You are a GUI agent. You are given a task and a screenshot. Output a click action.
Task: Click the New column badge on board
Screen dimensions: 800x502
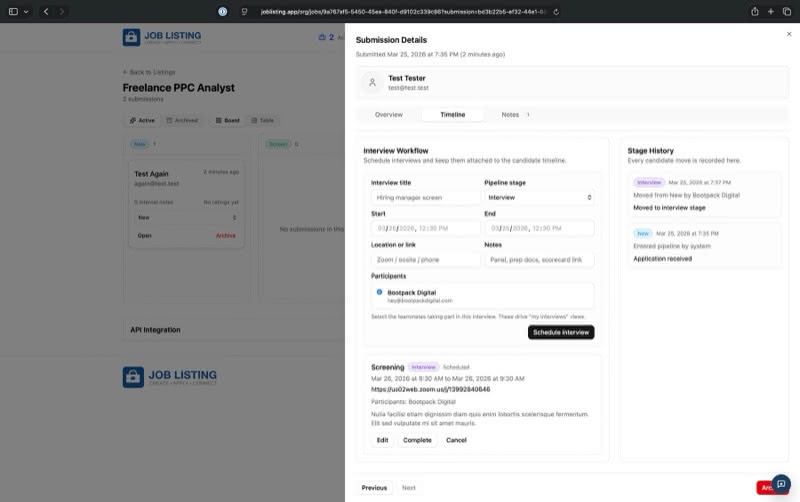point(139,144)
